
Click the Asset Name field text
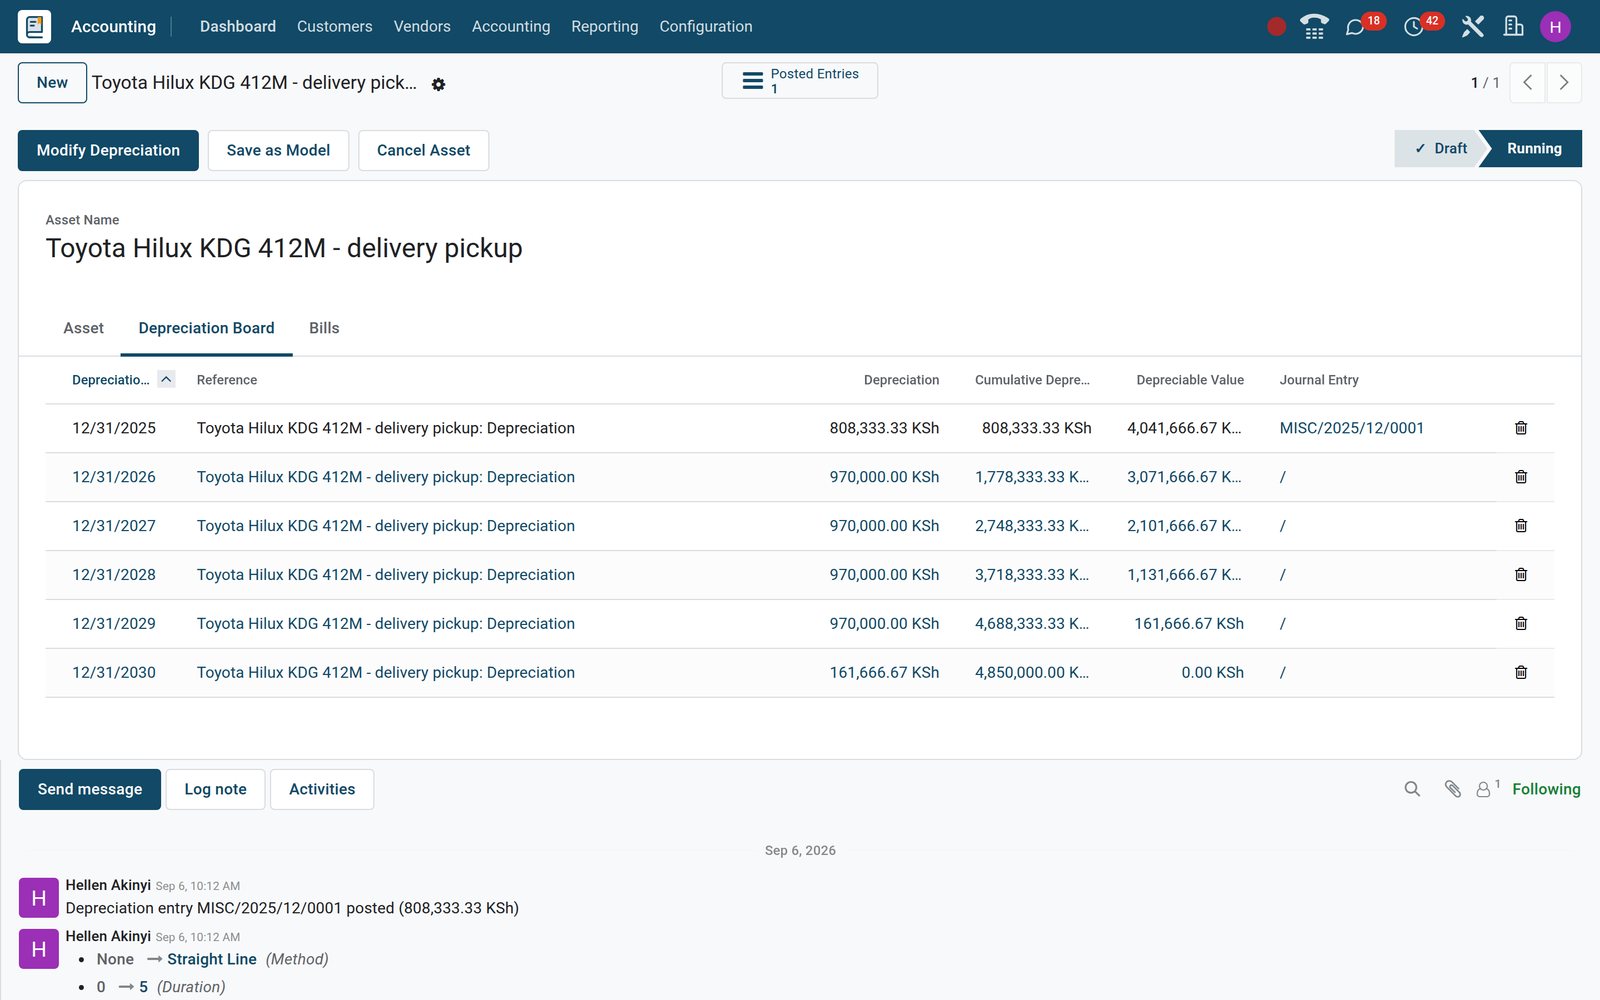[284, 248]
